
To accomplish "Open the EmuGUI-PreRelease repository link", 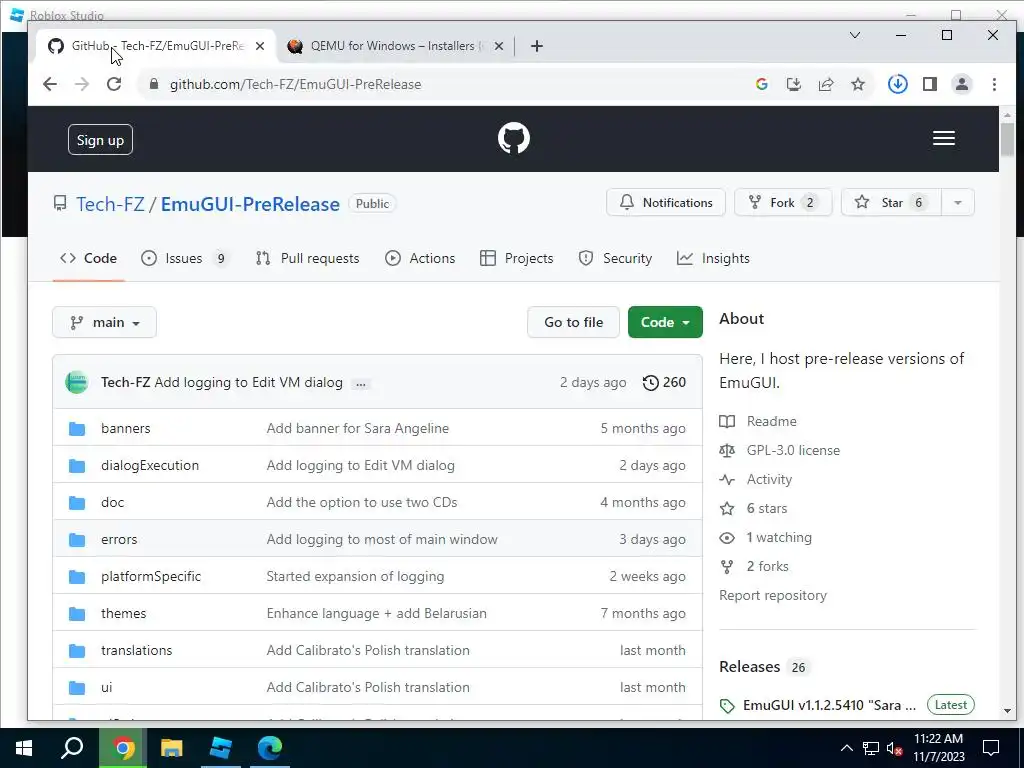I will [x=250, y=204].
